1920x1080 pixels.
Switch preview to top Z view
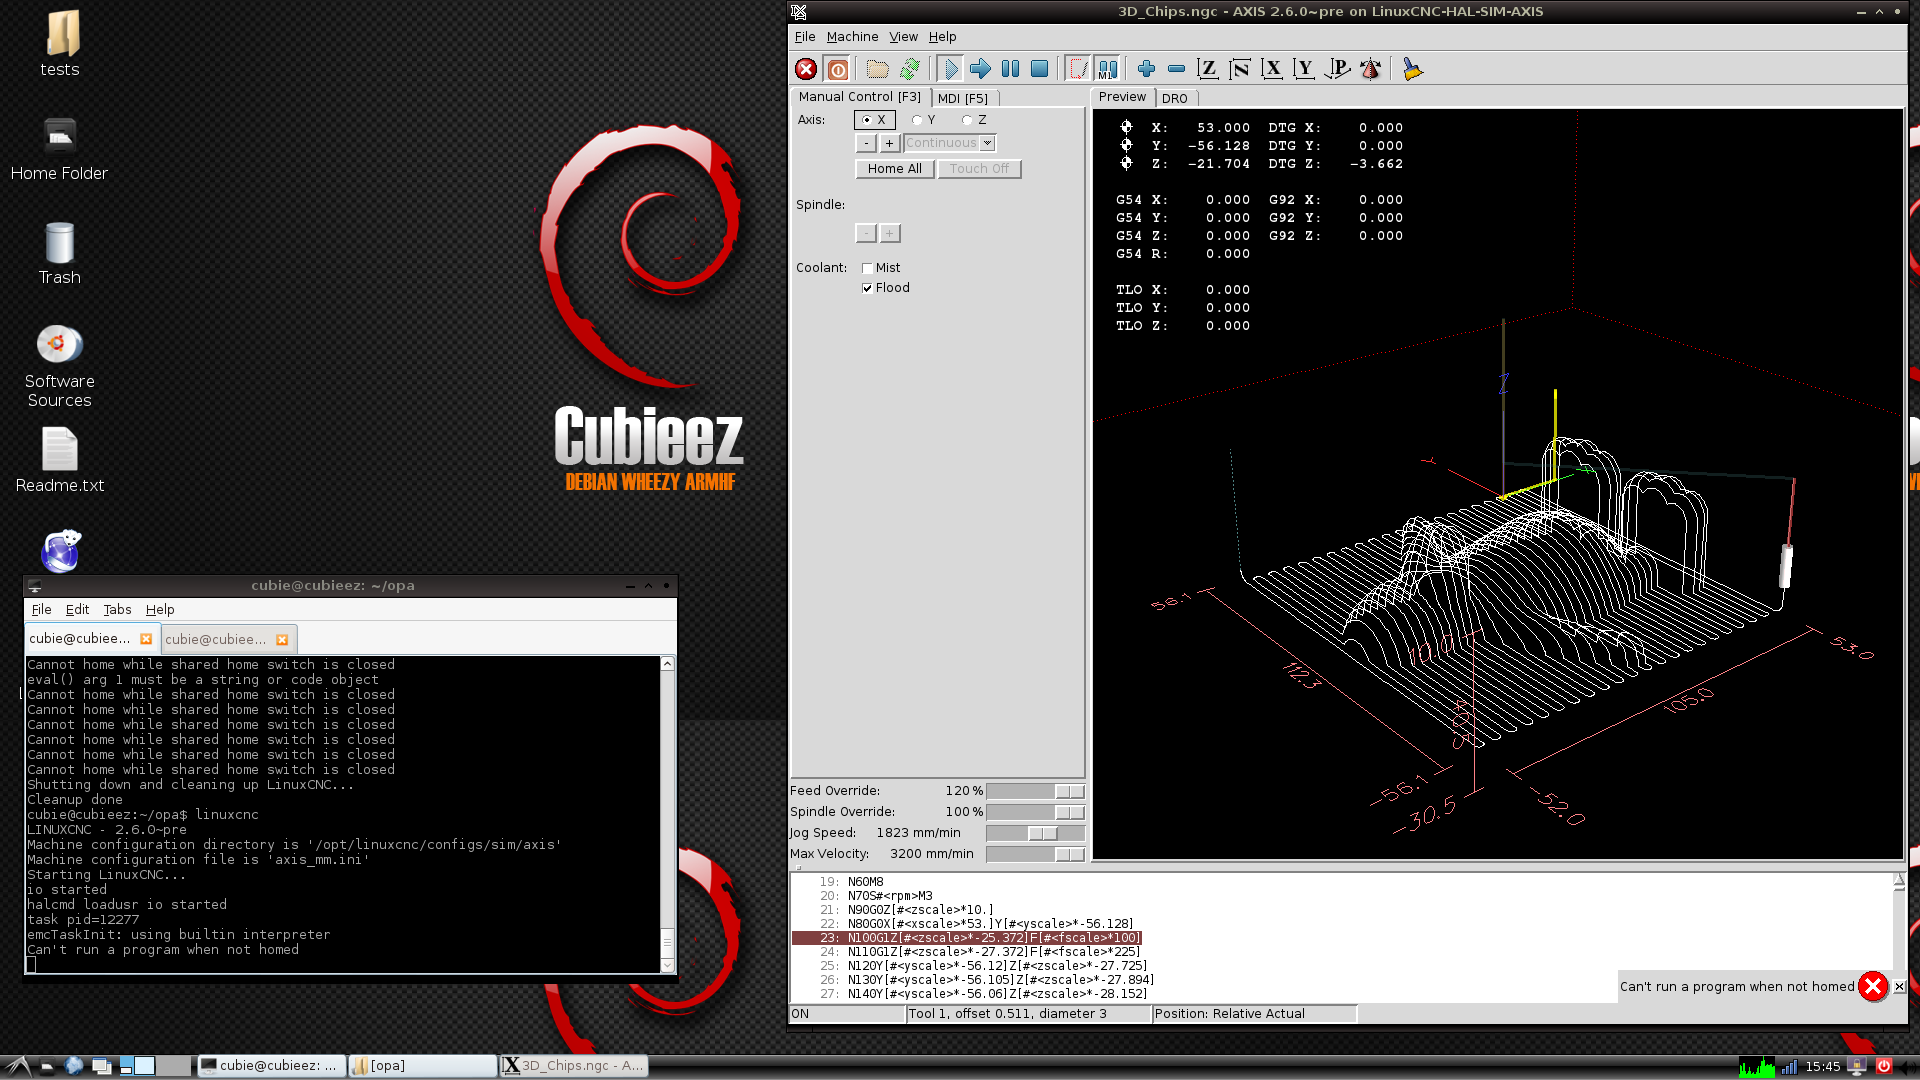coord(1208,69)
